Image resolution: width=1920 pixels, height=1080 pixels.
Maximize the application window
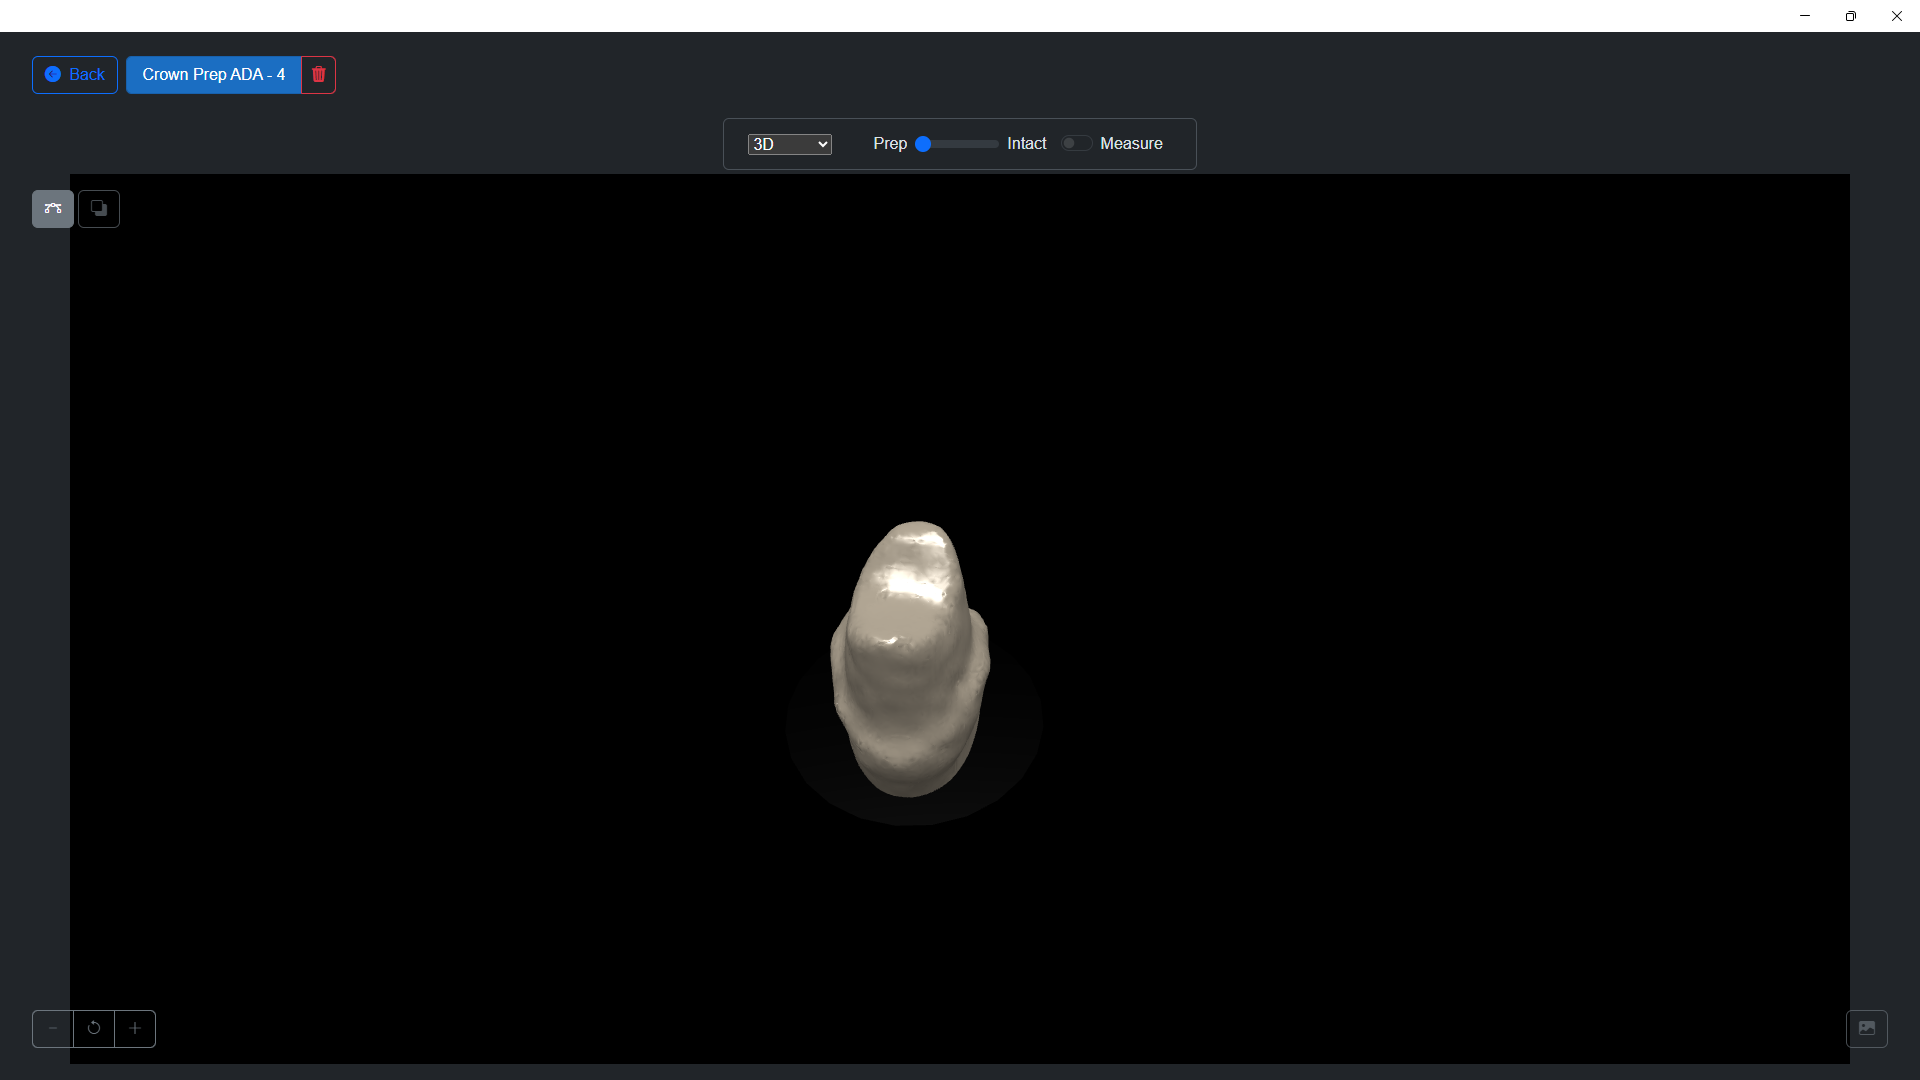1850,16
